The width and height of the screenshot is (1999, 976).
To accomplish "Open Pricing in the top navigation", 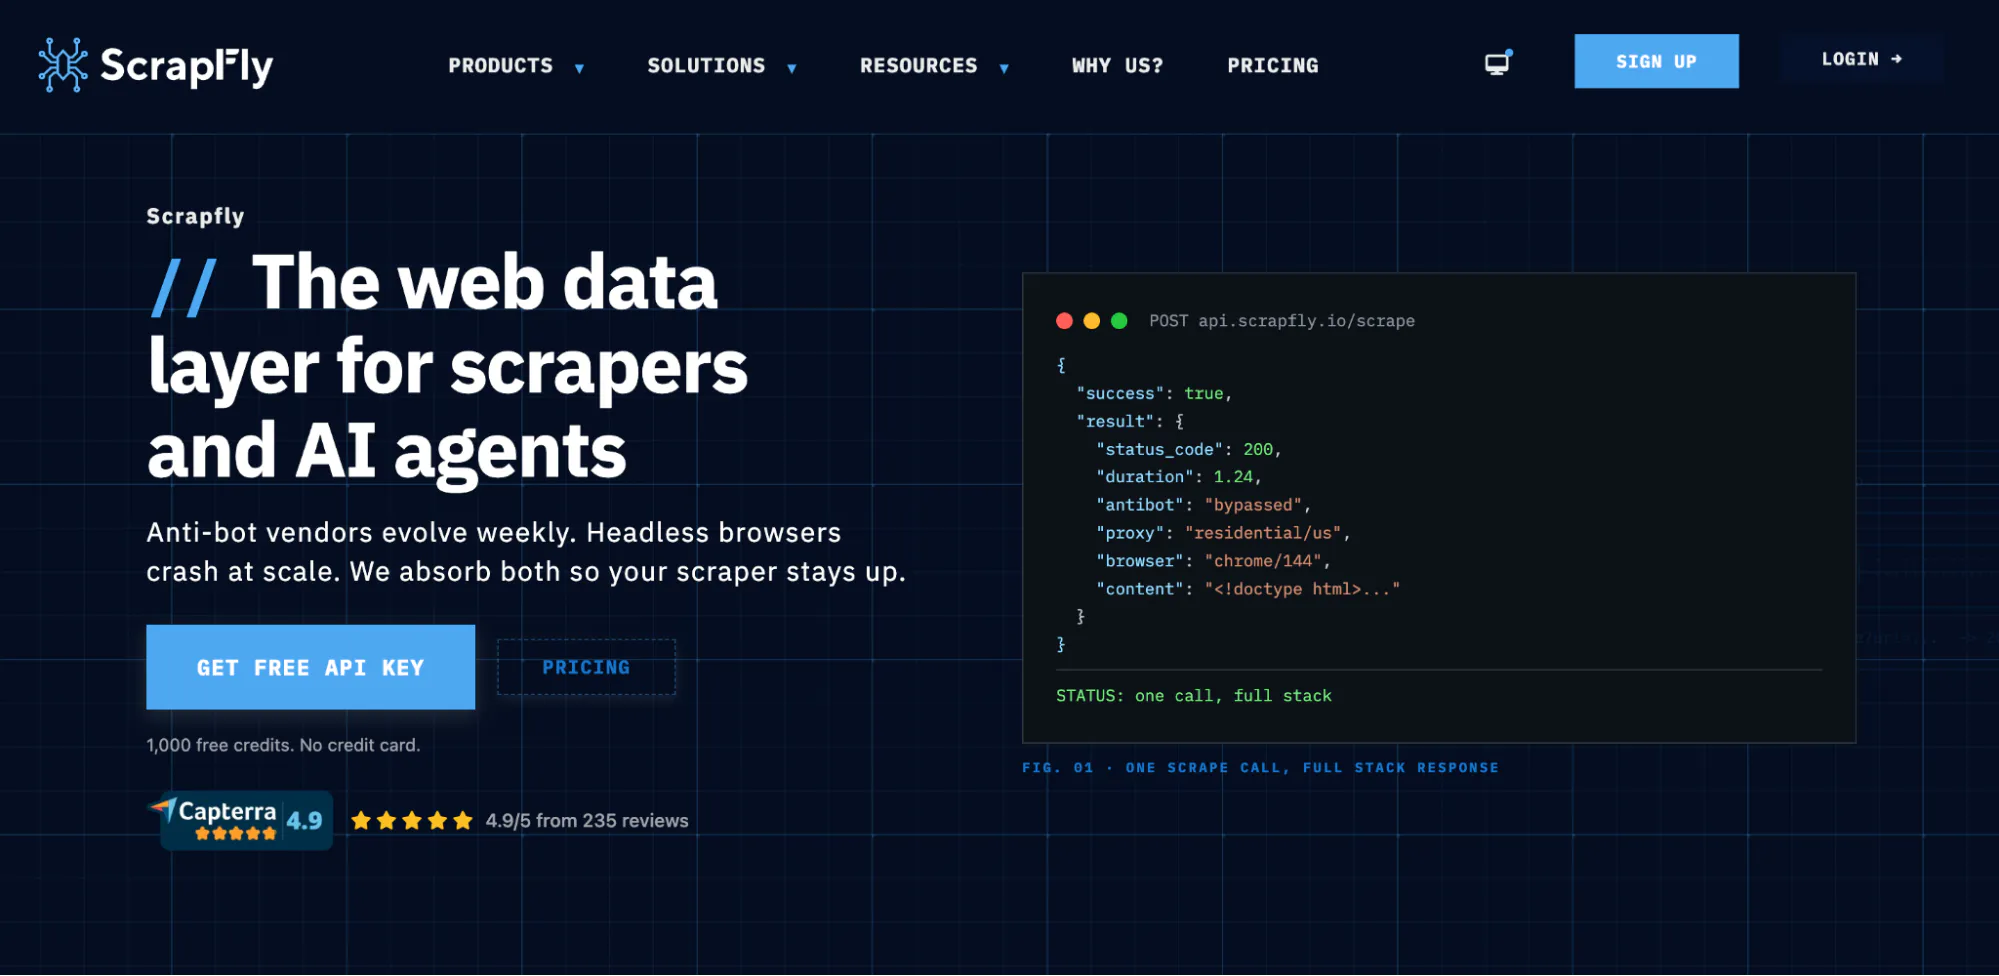I will coord(1272,66).
